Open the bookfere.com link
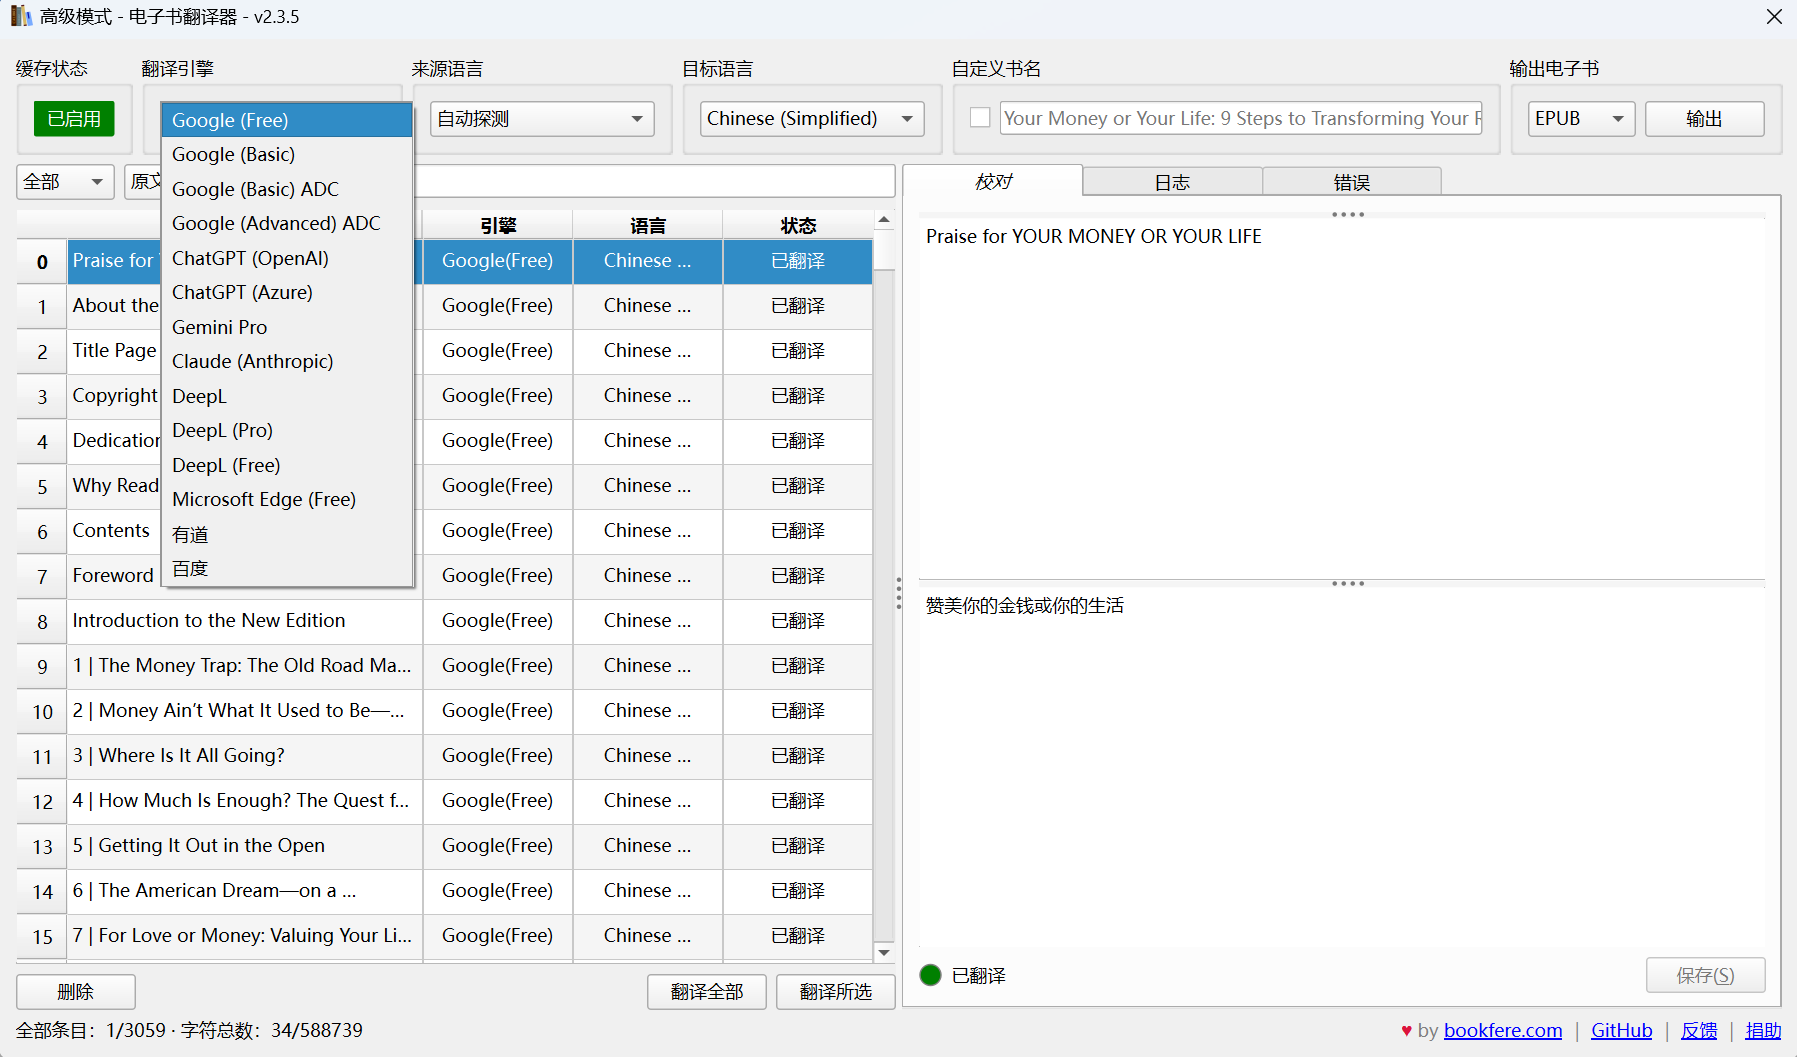 (1503, 1030)
